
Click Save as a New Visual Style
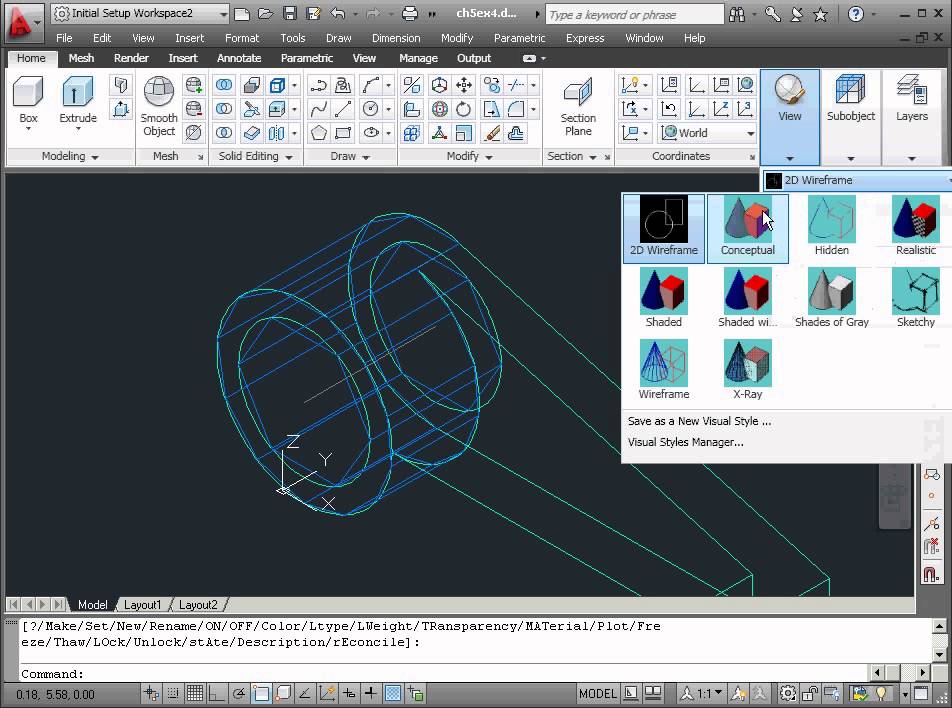699,421
